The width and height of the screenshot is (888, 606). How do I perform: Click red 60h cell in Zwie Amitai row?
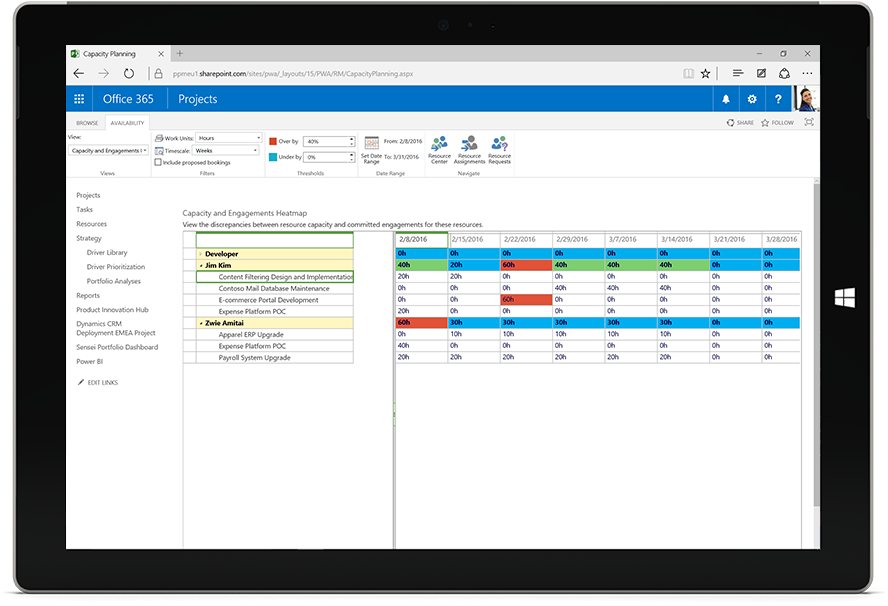(x=421, y=323)
